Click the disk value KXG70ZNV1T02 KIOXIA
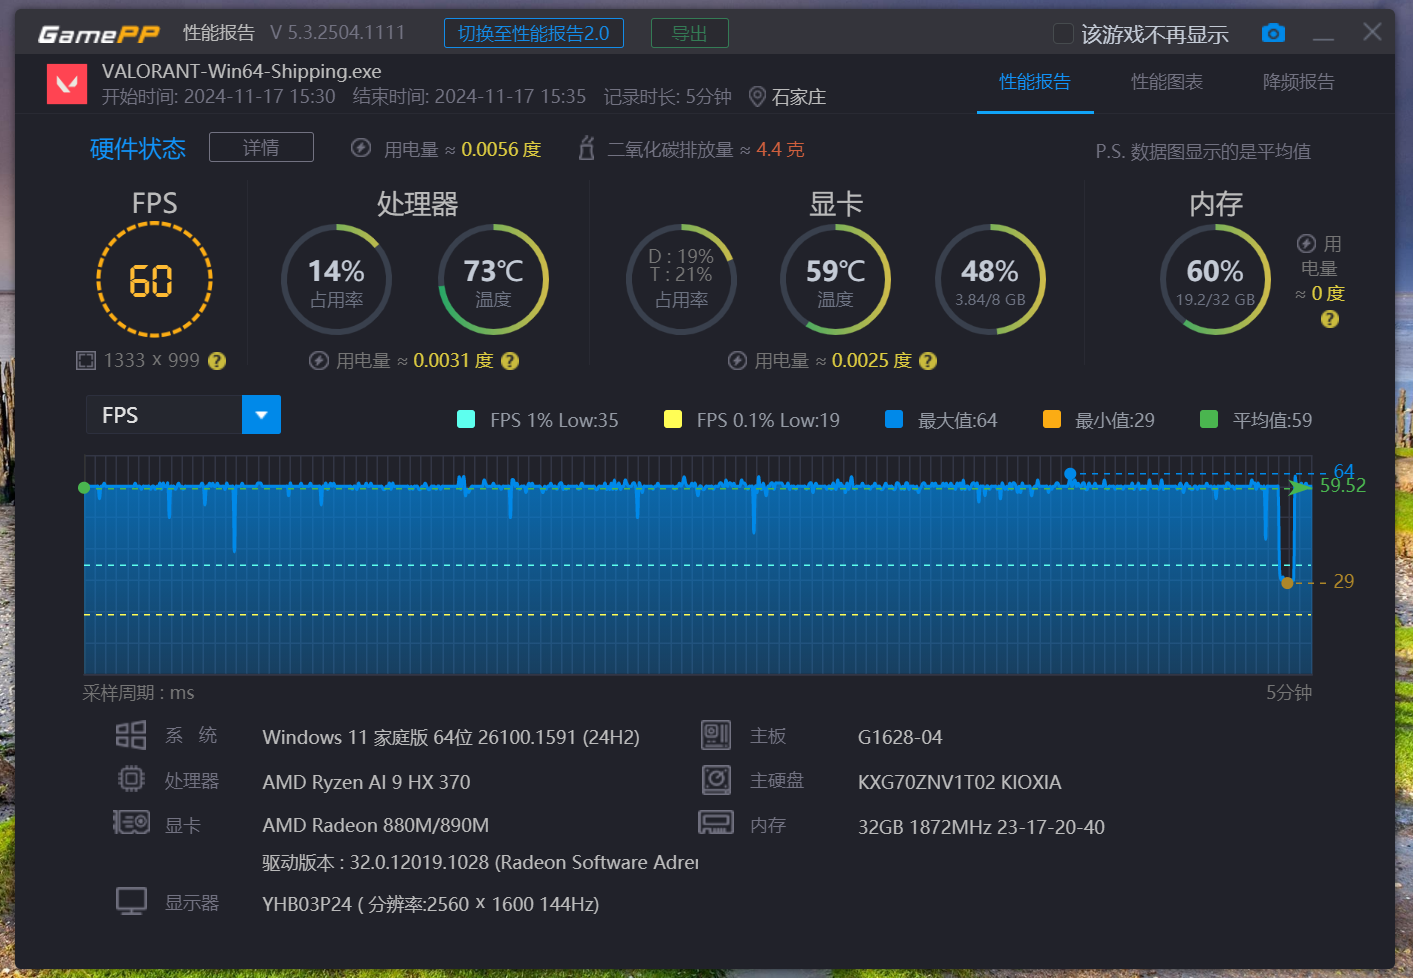The width and height of the screenshot is (1413, 978). pyautogui.click(x=960, y=782)
